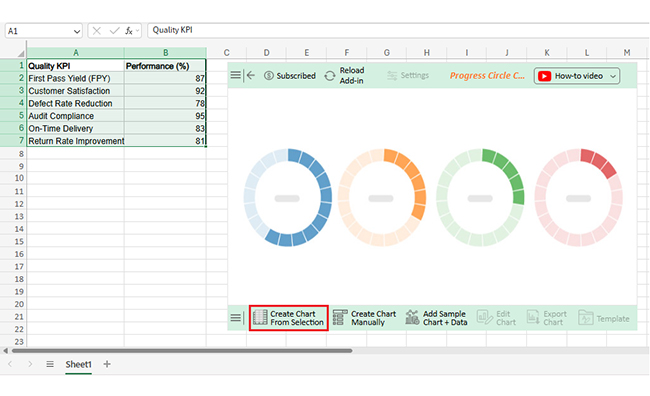Select column C header
Image resolution: width=650 pixels, height=396 pixels.
pos(226,53)
